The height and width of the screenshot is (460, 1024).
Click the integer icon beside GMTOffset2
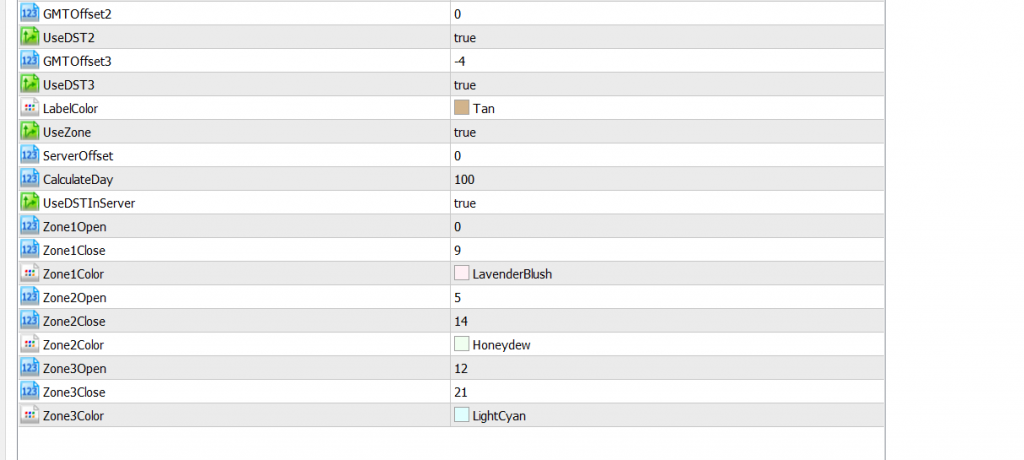pos(29,13)
